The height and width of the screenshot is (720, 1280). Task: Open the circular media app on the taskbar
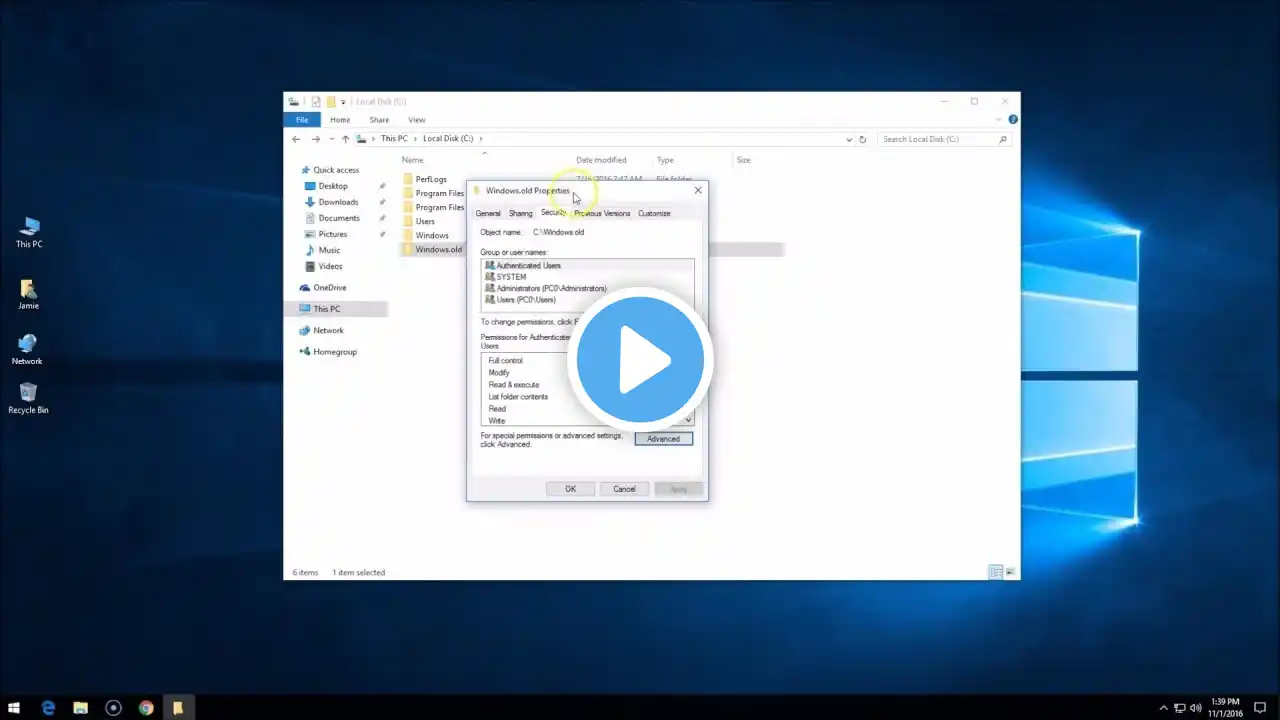[x=113, y=708]
